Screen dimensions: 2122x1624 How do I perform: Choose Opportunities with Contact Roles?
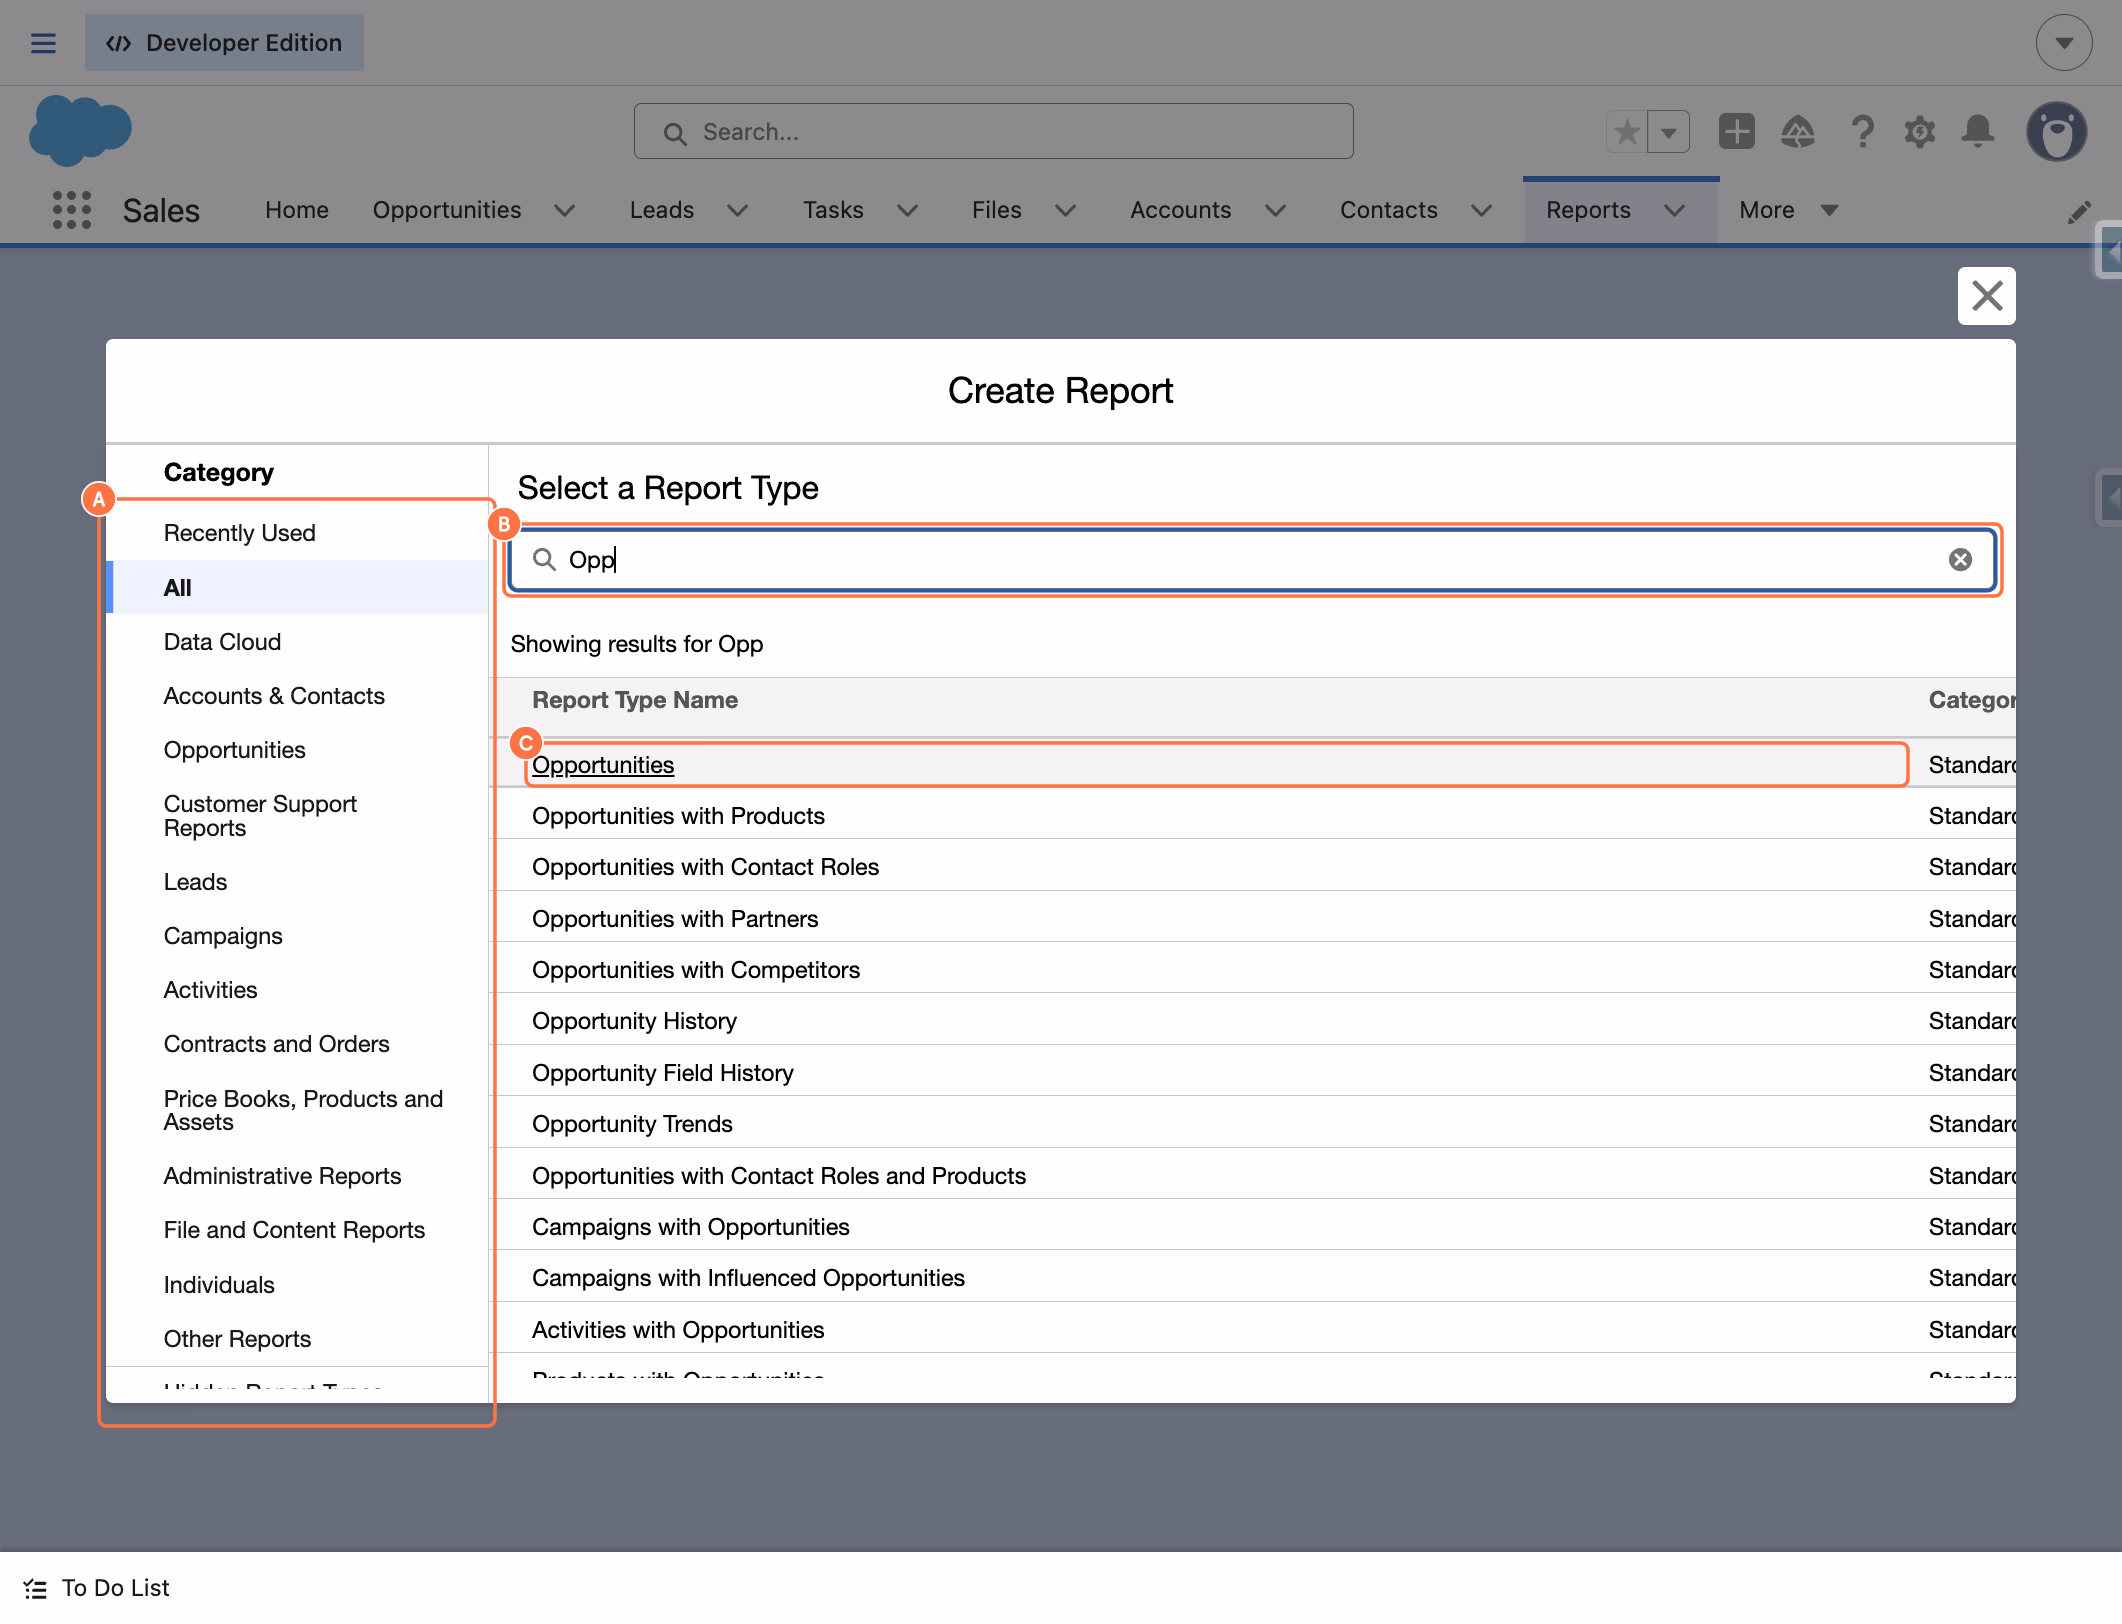coord(705,867)
